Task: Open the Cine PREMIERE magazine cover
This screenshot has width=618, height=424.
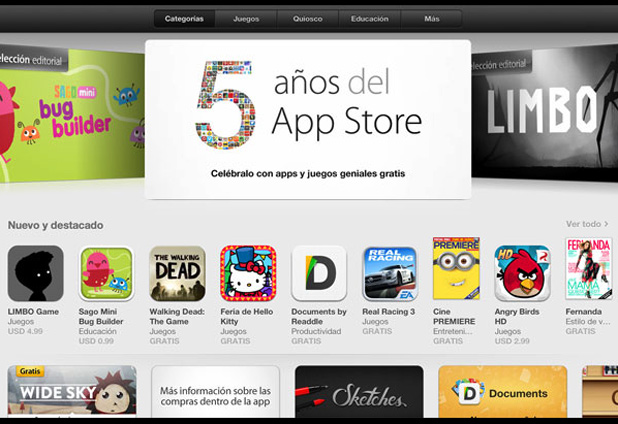Action: pos(456,268)
